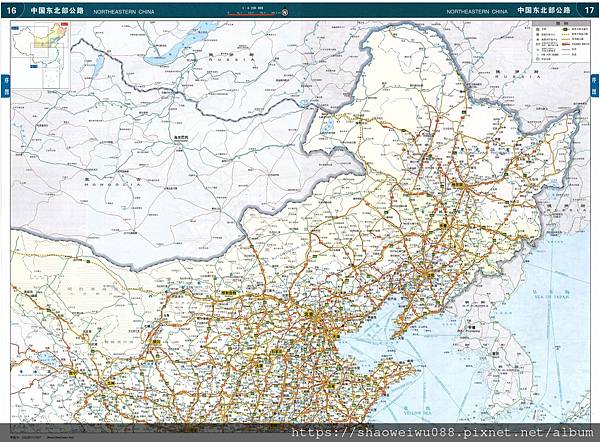Click page number 17 in header

click(x=589, y=10)
